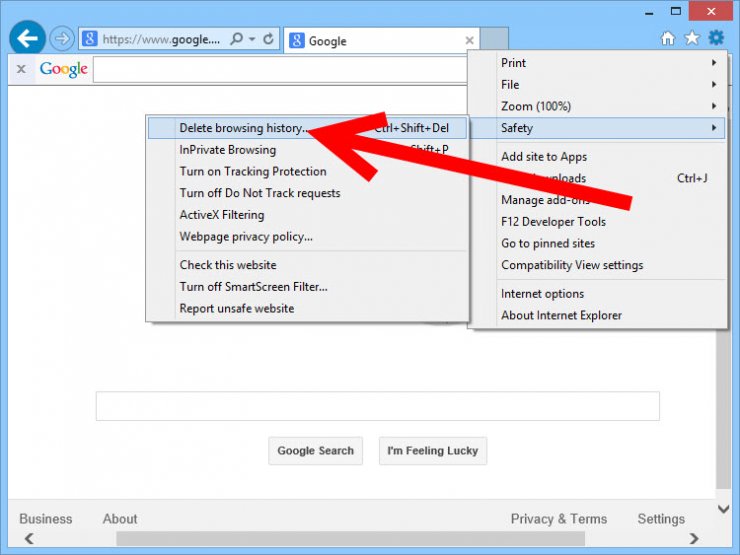
Task: Click the search magnifier in address bar
Action: tap(236, 39)
